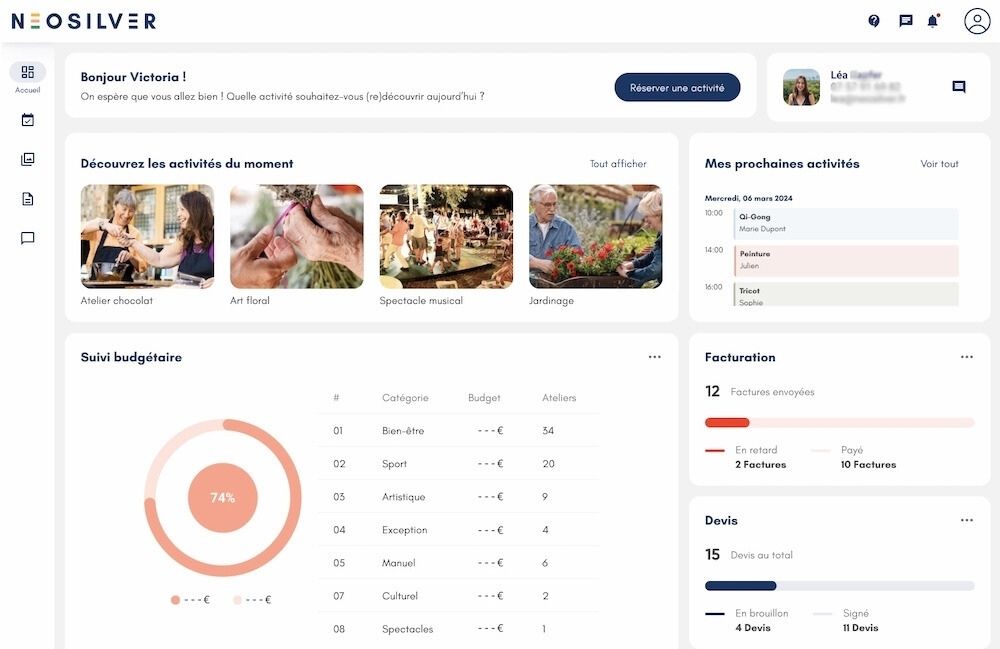Open the user profile icon top right

pyautogui.click(x=974, y=20)
